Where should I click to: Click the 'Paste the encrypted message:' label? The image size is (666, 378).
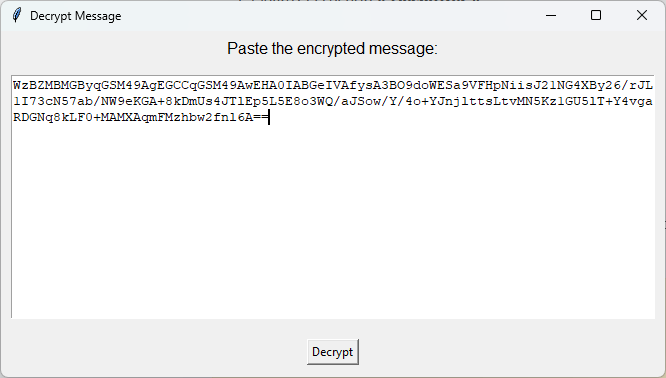click(332, 48)
